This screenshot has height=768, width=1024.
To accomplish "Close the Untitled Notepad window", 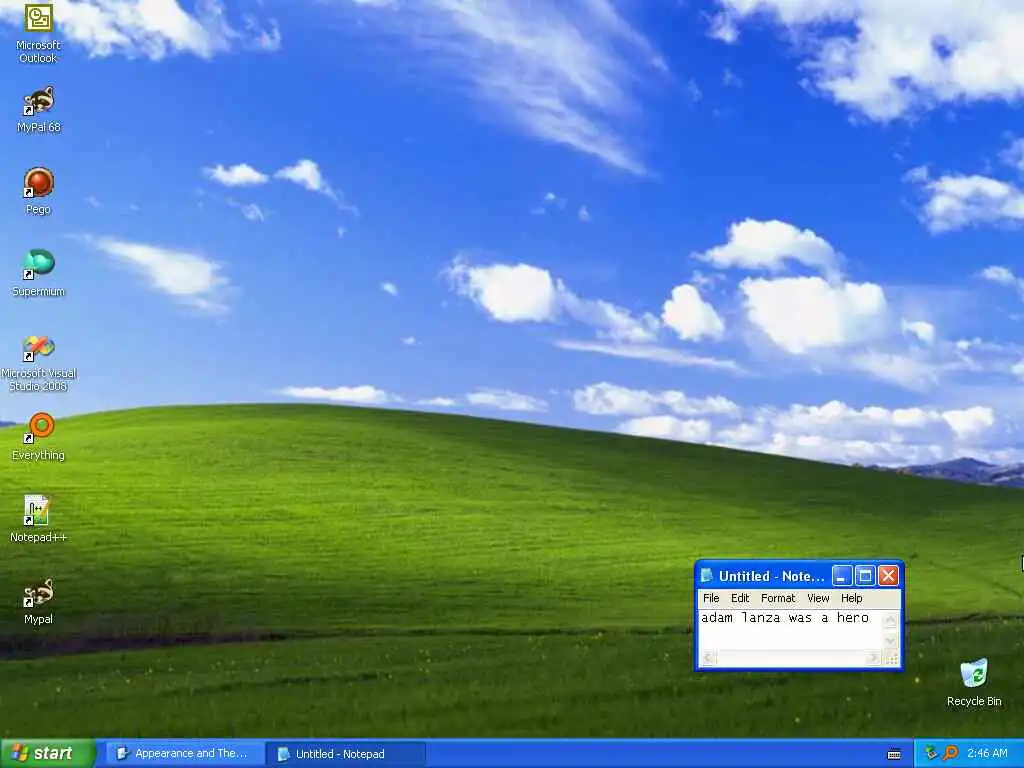I will (888, 575).
